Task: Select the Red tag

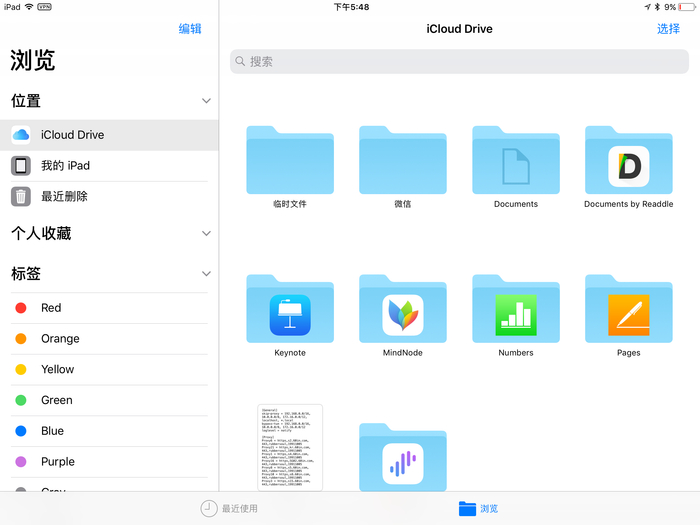Action: (x=51, y=308)
